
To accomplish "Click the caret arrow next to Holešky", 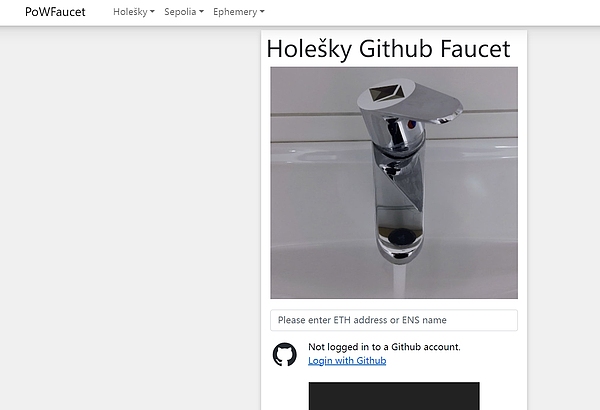I will coord(152,12).
